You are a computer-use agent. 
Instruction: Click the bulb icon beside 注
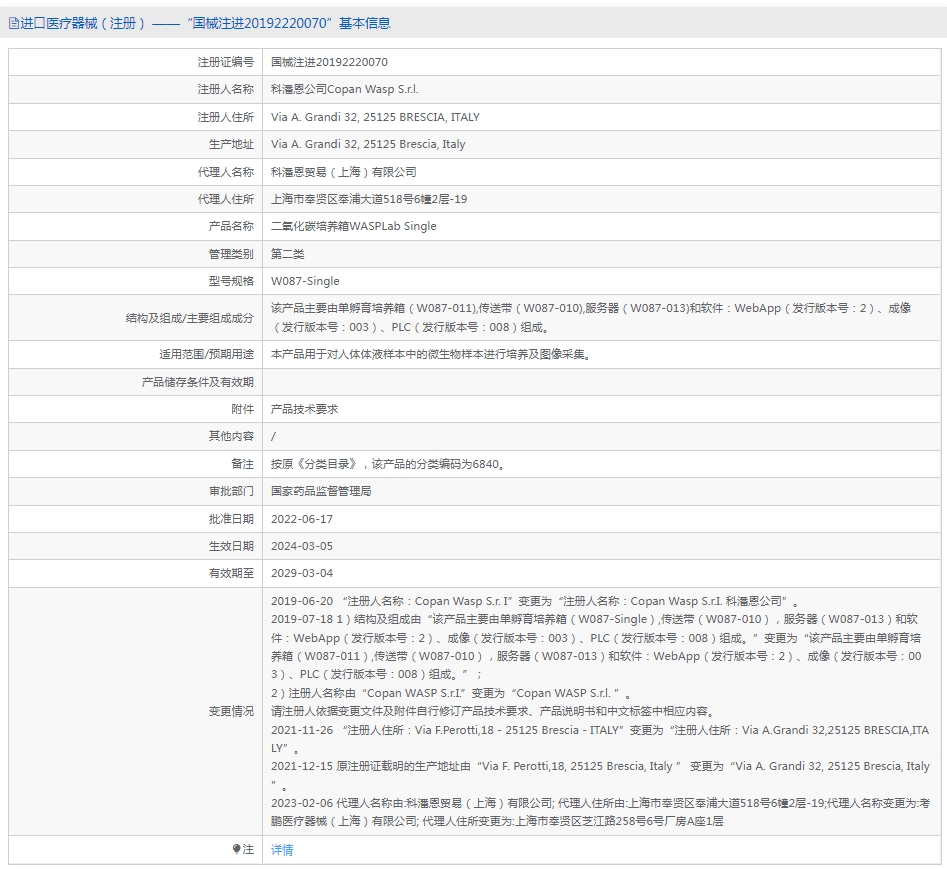[236, 848]
